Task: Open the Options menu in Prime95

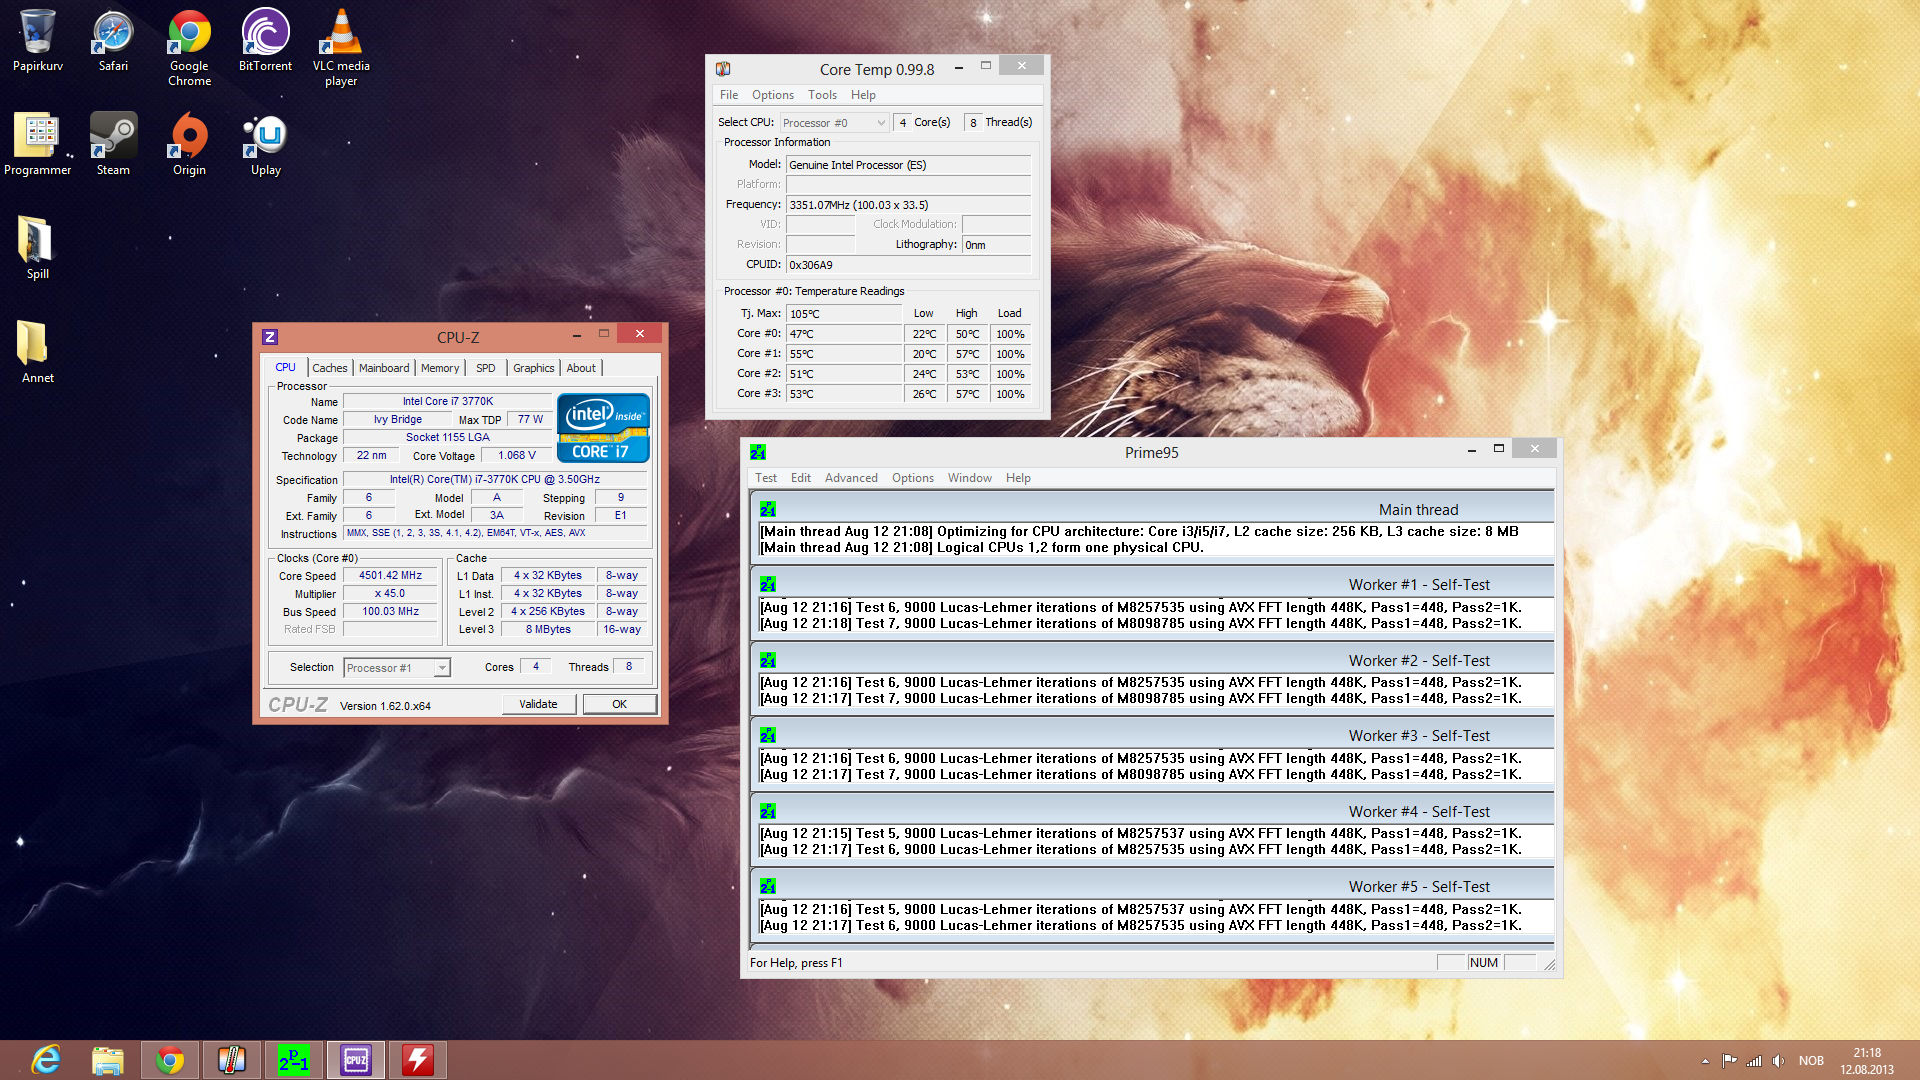Action: (x=913, y=478)
